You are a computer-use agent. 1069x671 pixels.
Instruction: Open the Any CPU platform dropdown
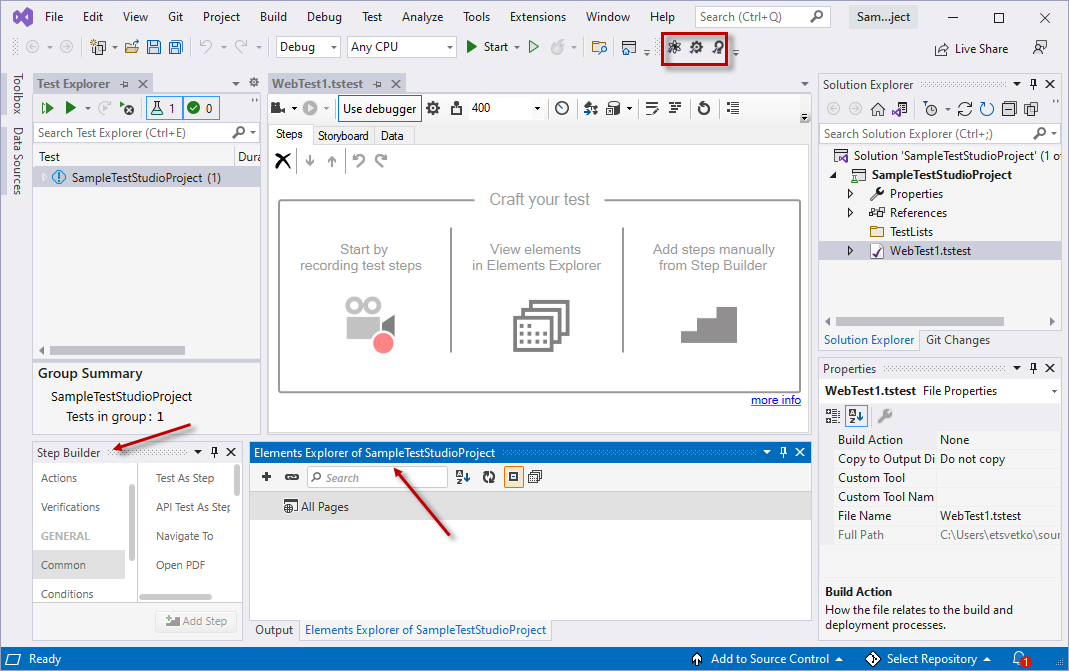point(402,47)
